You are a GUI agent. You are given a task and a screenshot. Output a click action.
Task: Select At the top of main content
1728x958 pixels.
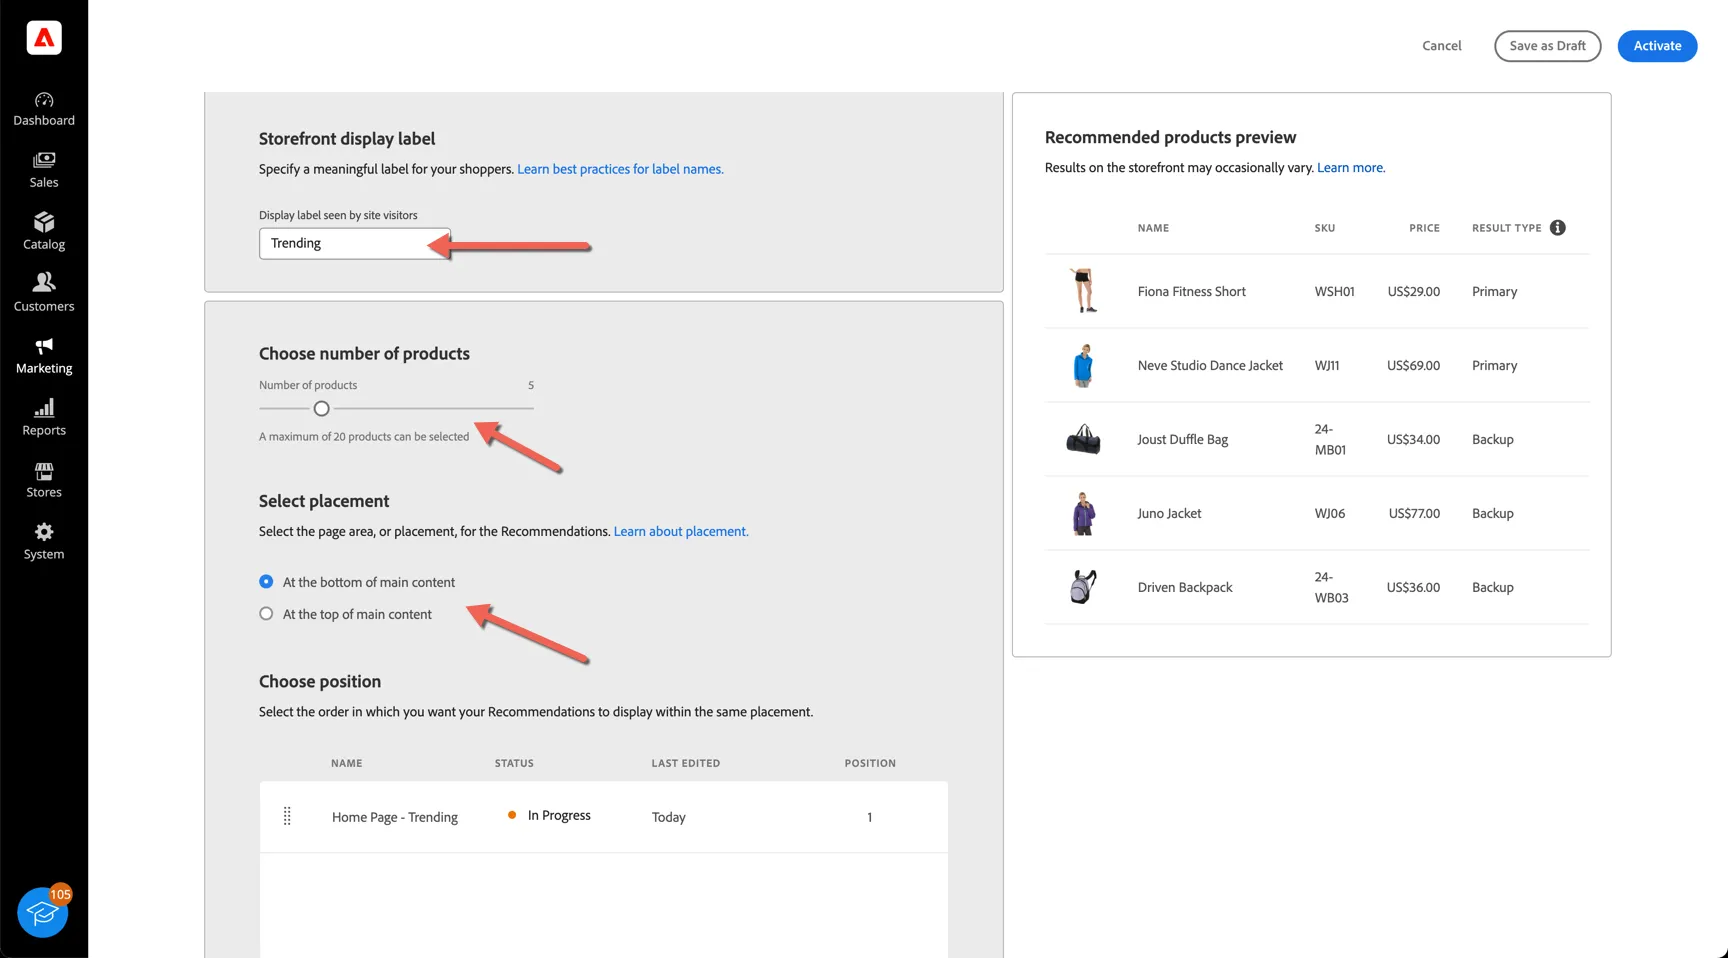266,614
